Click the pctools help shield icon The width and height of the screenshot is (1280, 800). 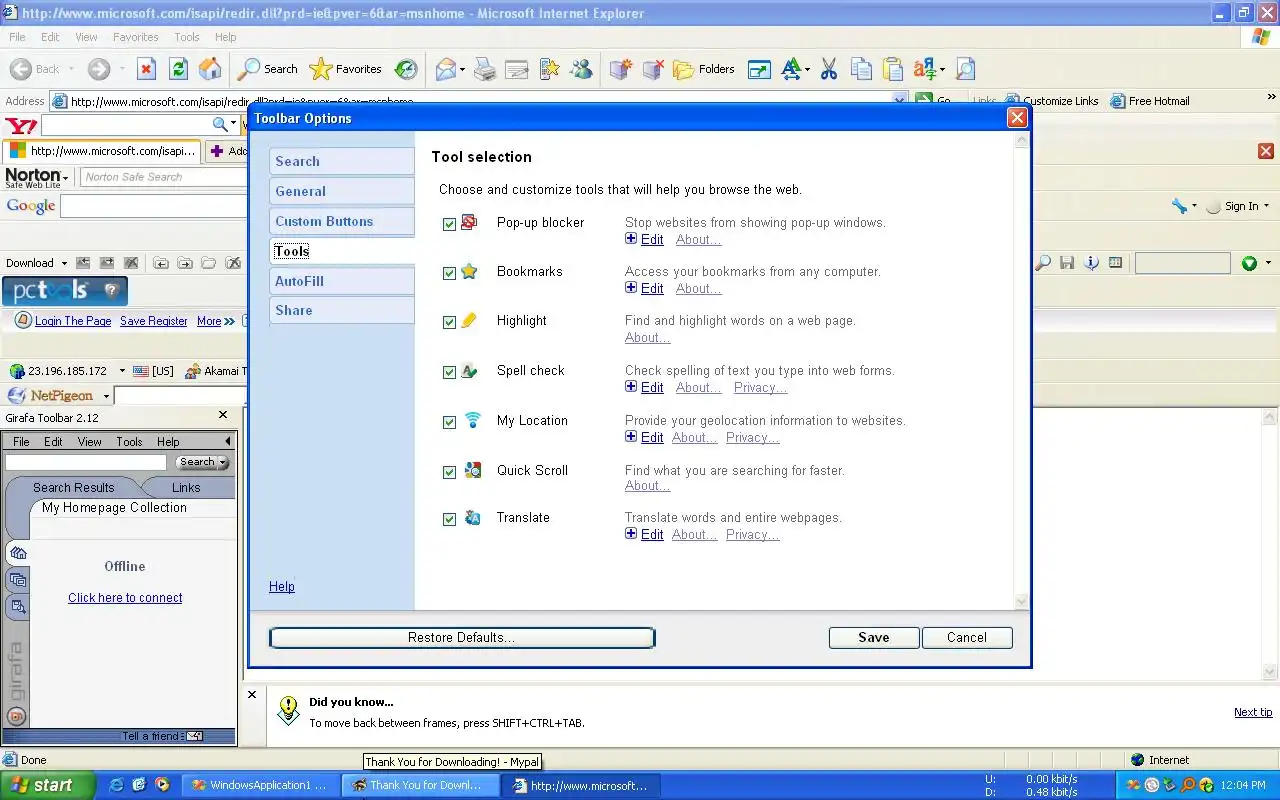pyautogui.click(x=111, y=291)
